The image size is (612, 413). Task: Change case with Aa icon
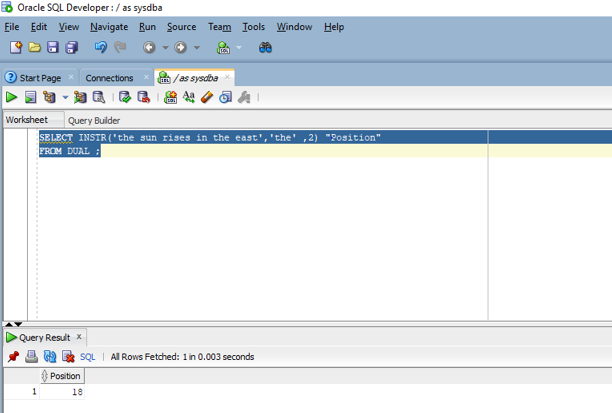[189, 97]
